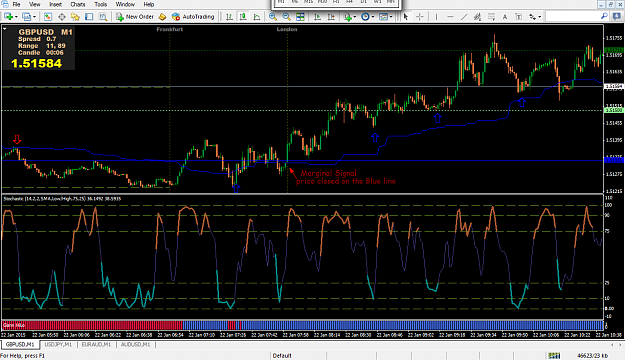Select the arrows objects icon
Screen dimensions: 625x360
pos(533,17)
